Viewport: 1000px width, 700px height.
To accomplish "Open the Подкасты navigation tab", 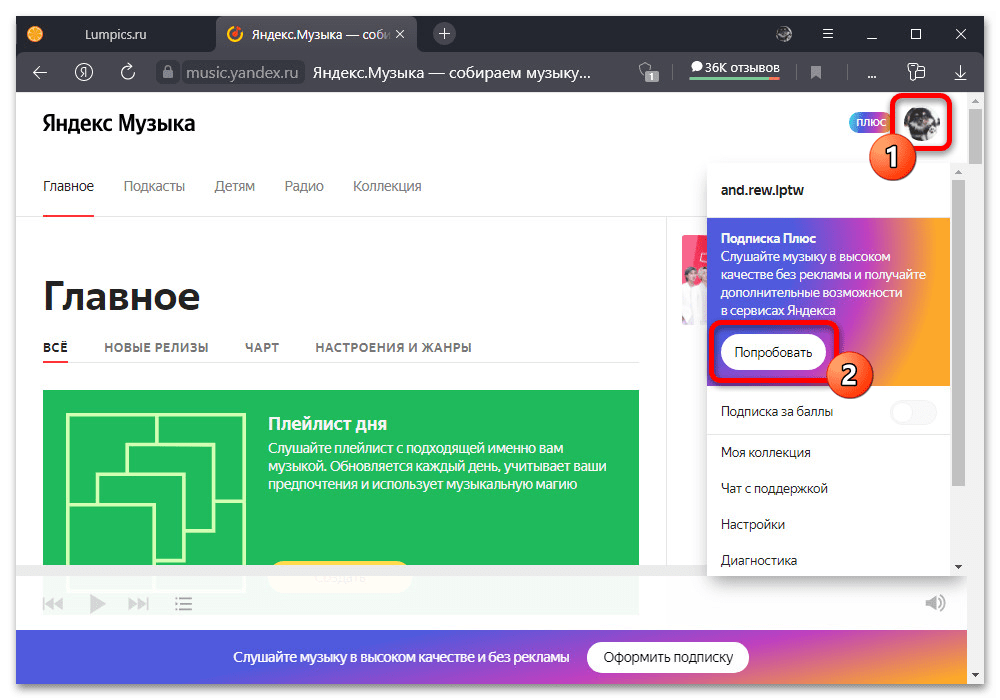I will 154,186.
